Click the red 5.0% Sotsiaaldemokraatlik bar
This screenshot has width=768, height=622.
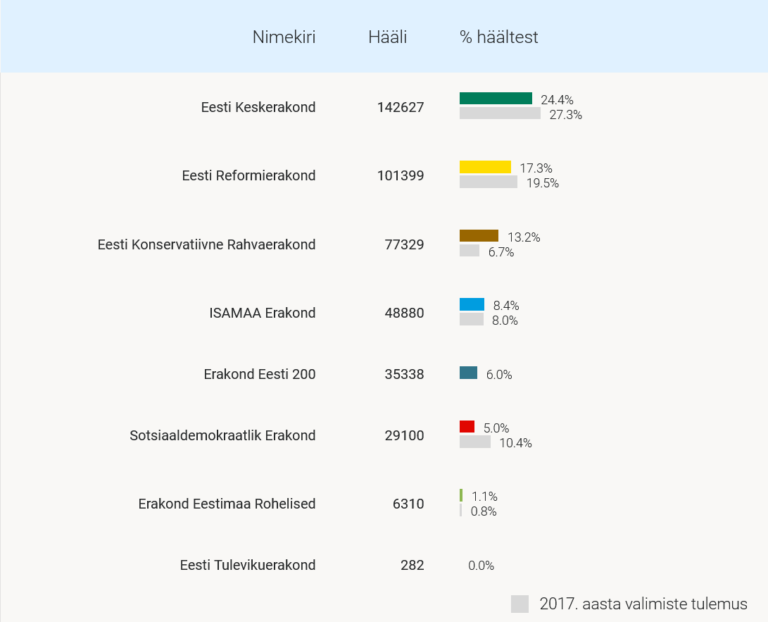(467, 426)
